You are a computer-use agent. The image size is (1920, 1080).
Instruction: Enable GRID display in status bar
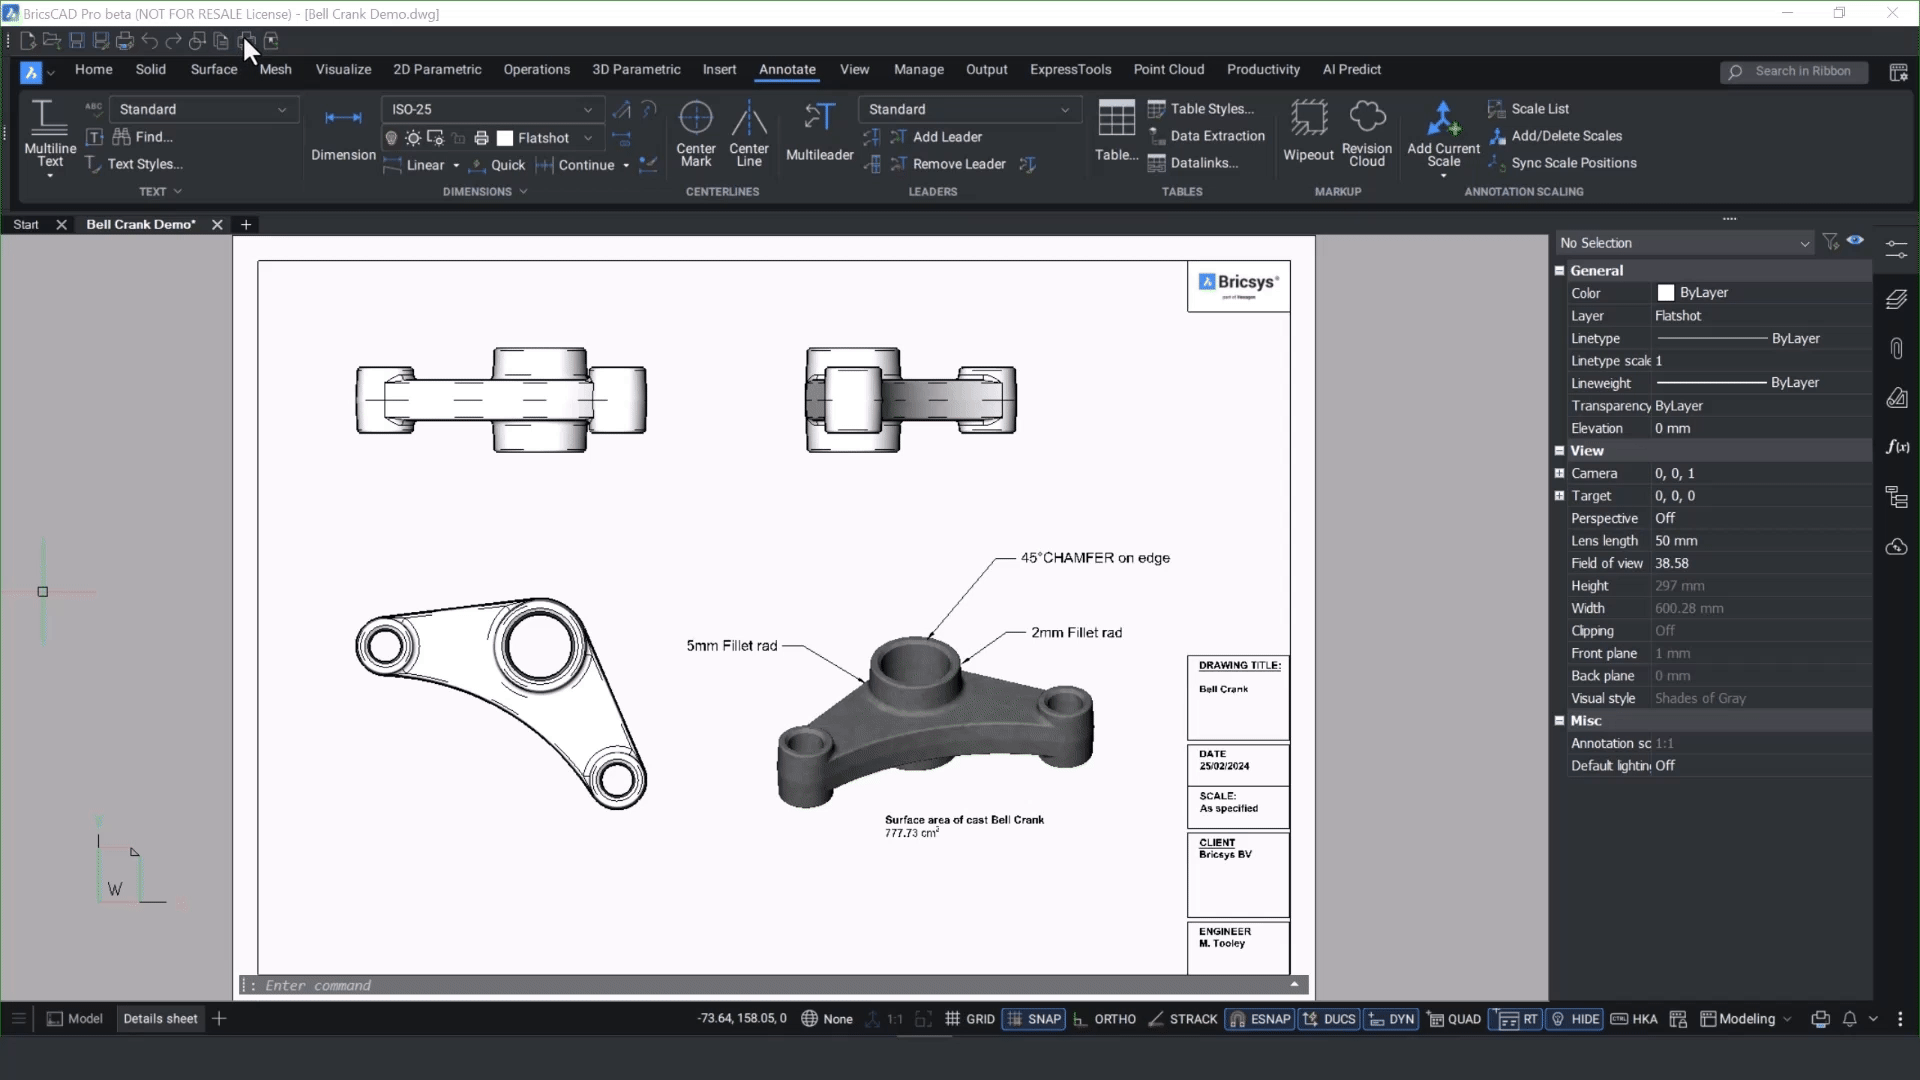coord(971,1019)
